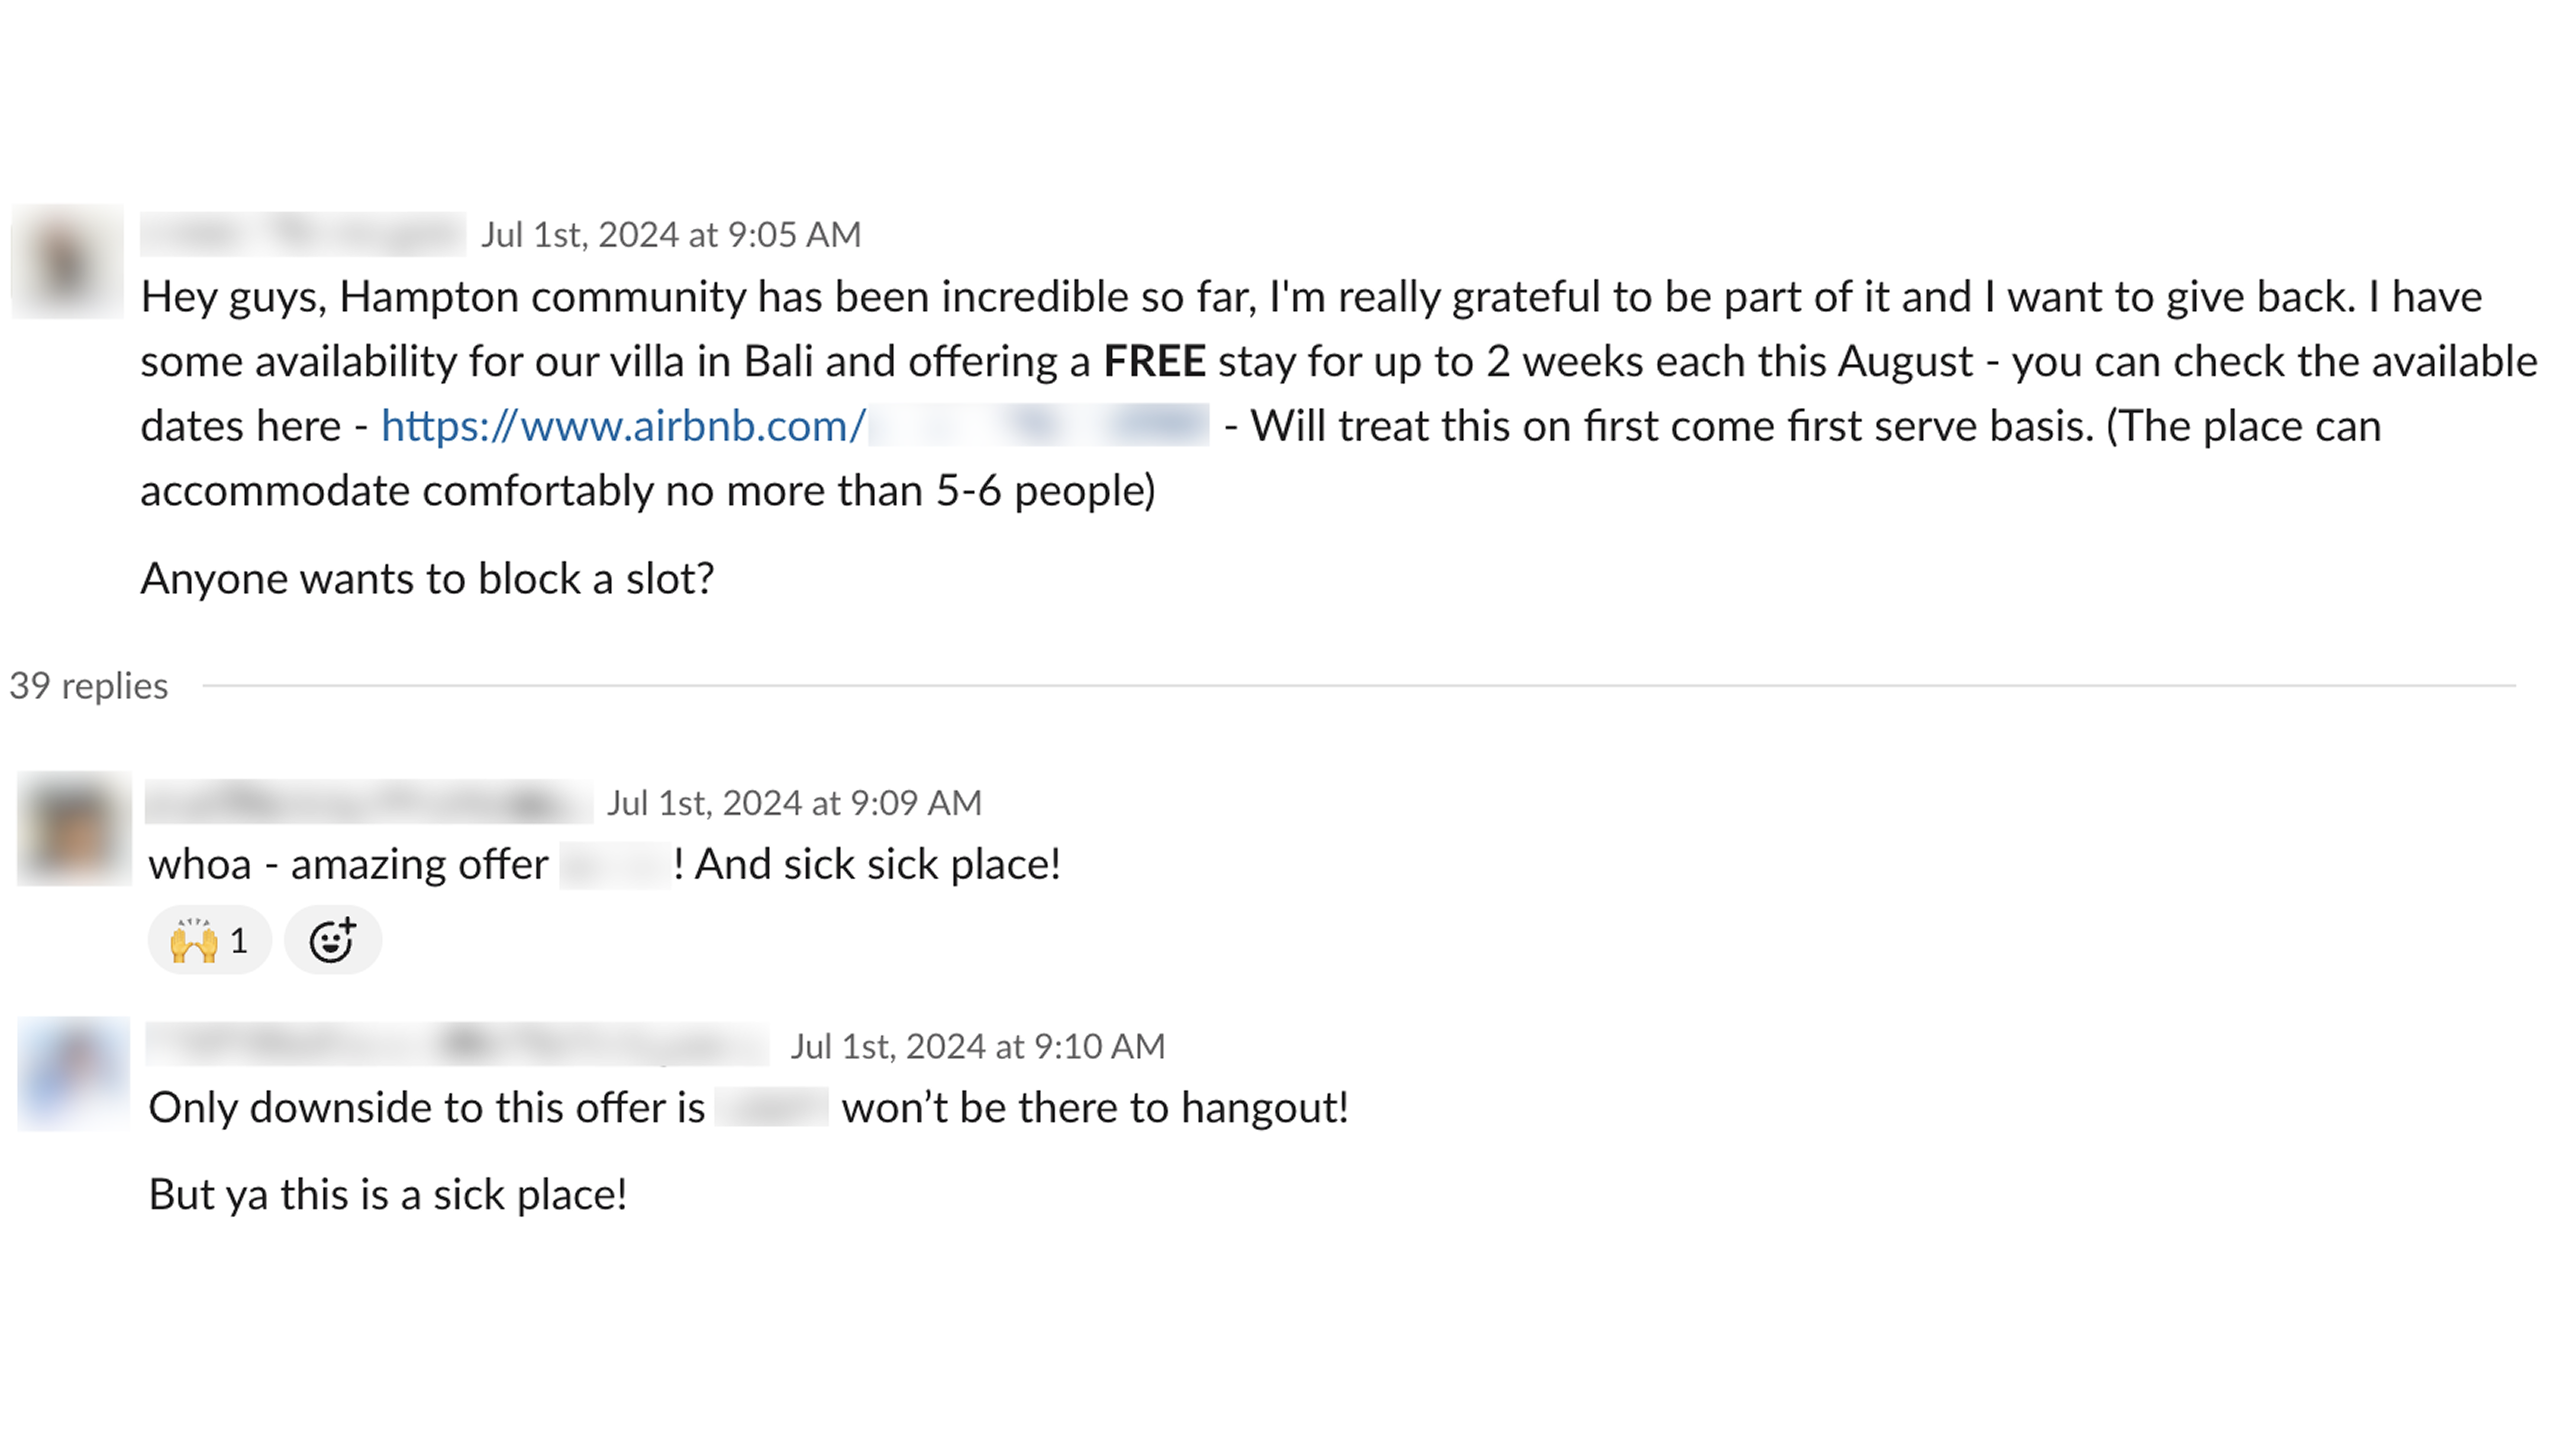Click the bold "FREE" word in the post
The height and width of the screenshot is (1440, 2560).
[x=1154, y=362]
